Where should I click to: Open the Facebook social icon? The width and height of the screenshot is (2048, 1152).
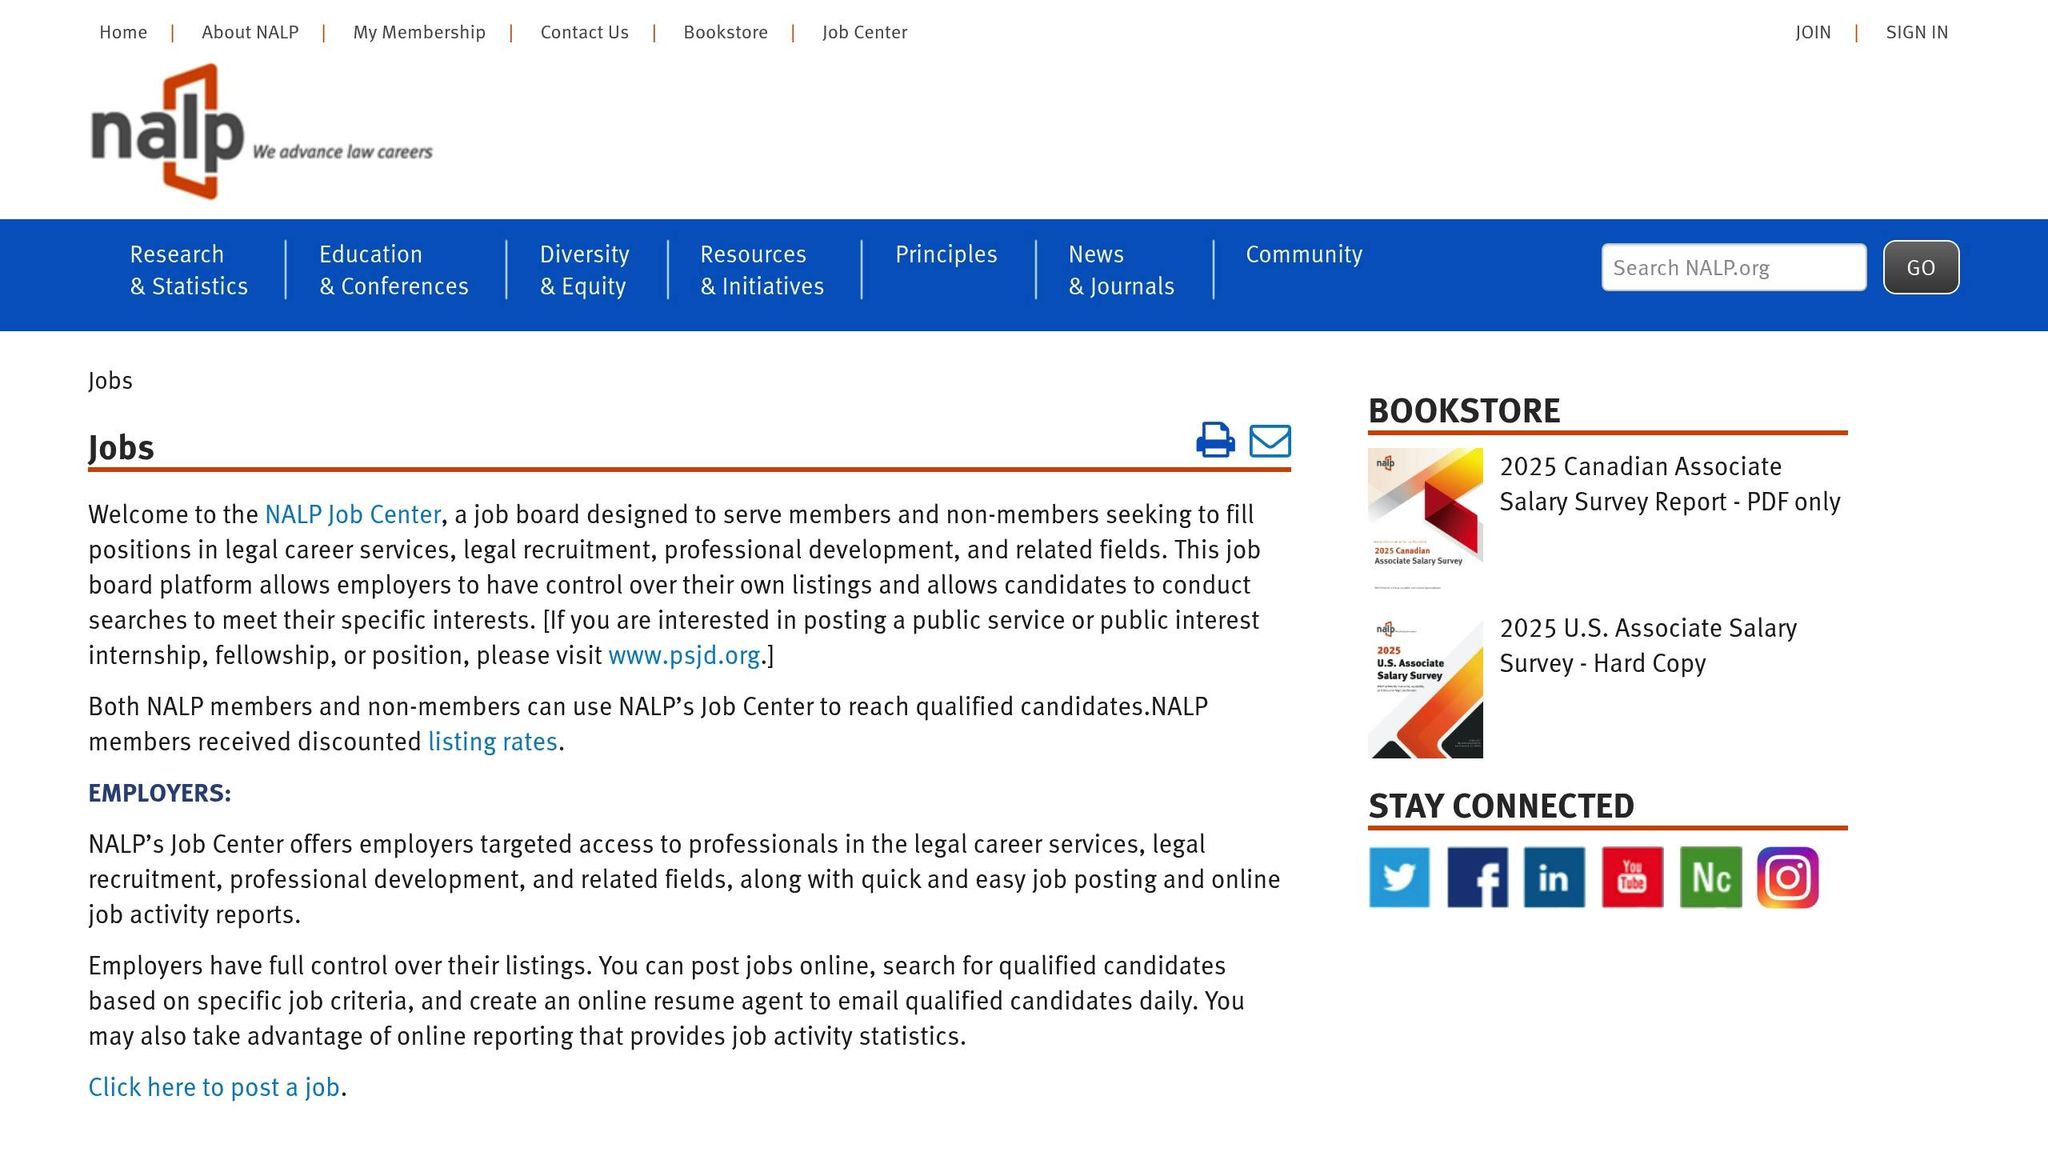[1477, 877]
